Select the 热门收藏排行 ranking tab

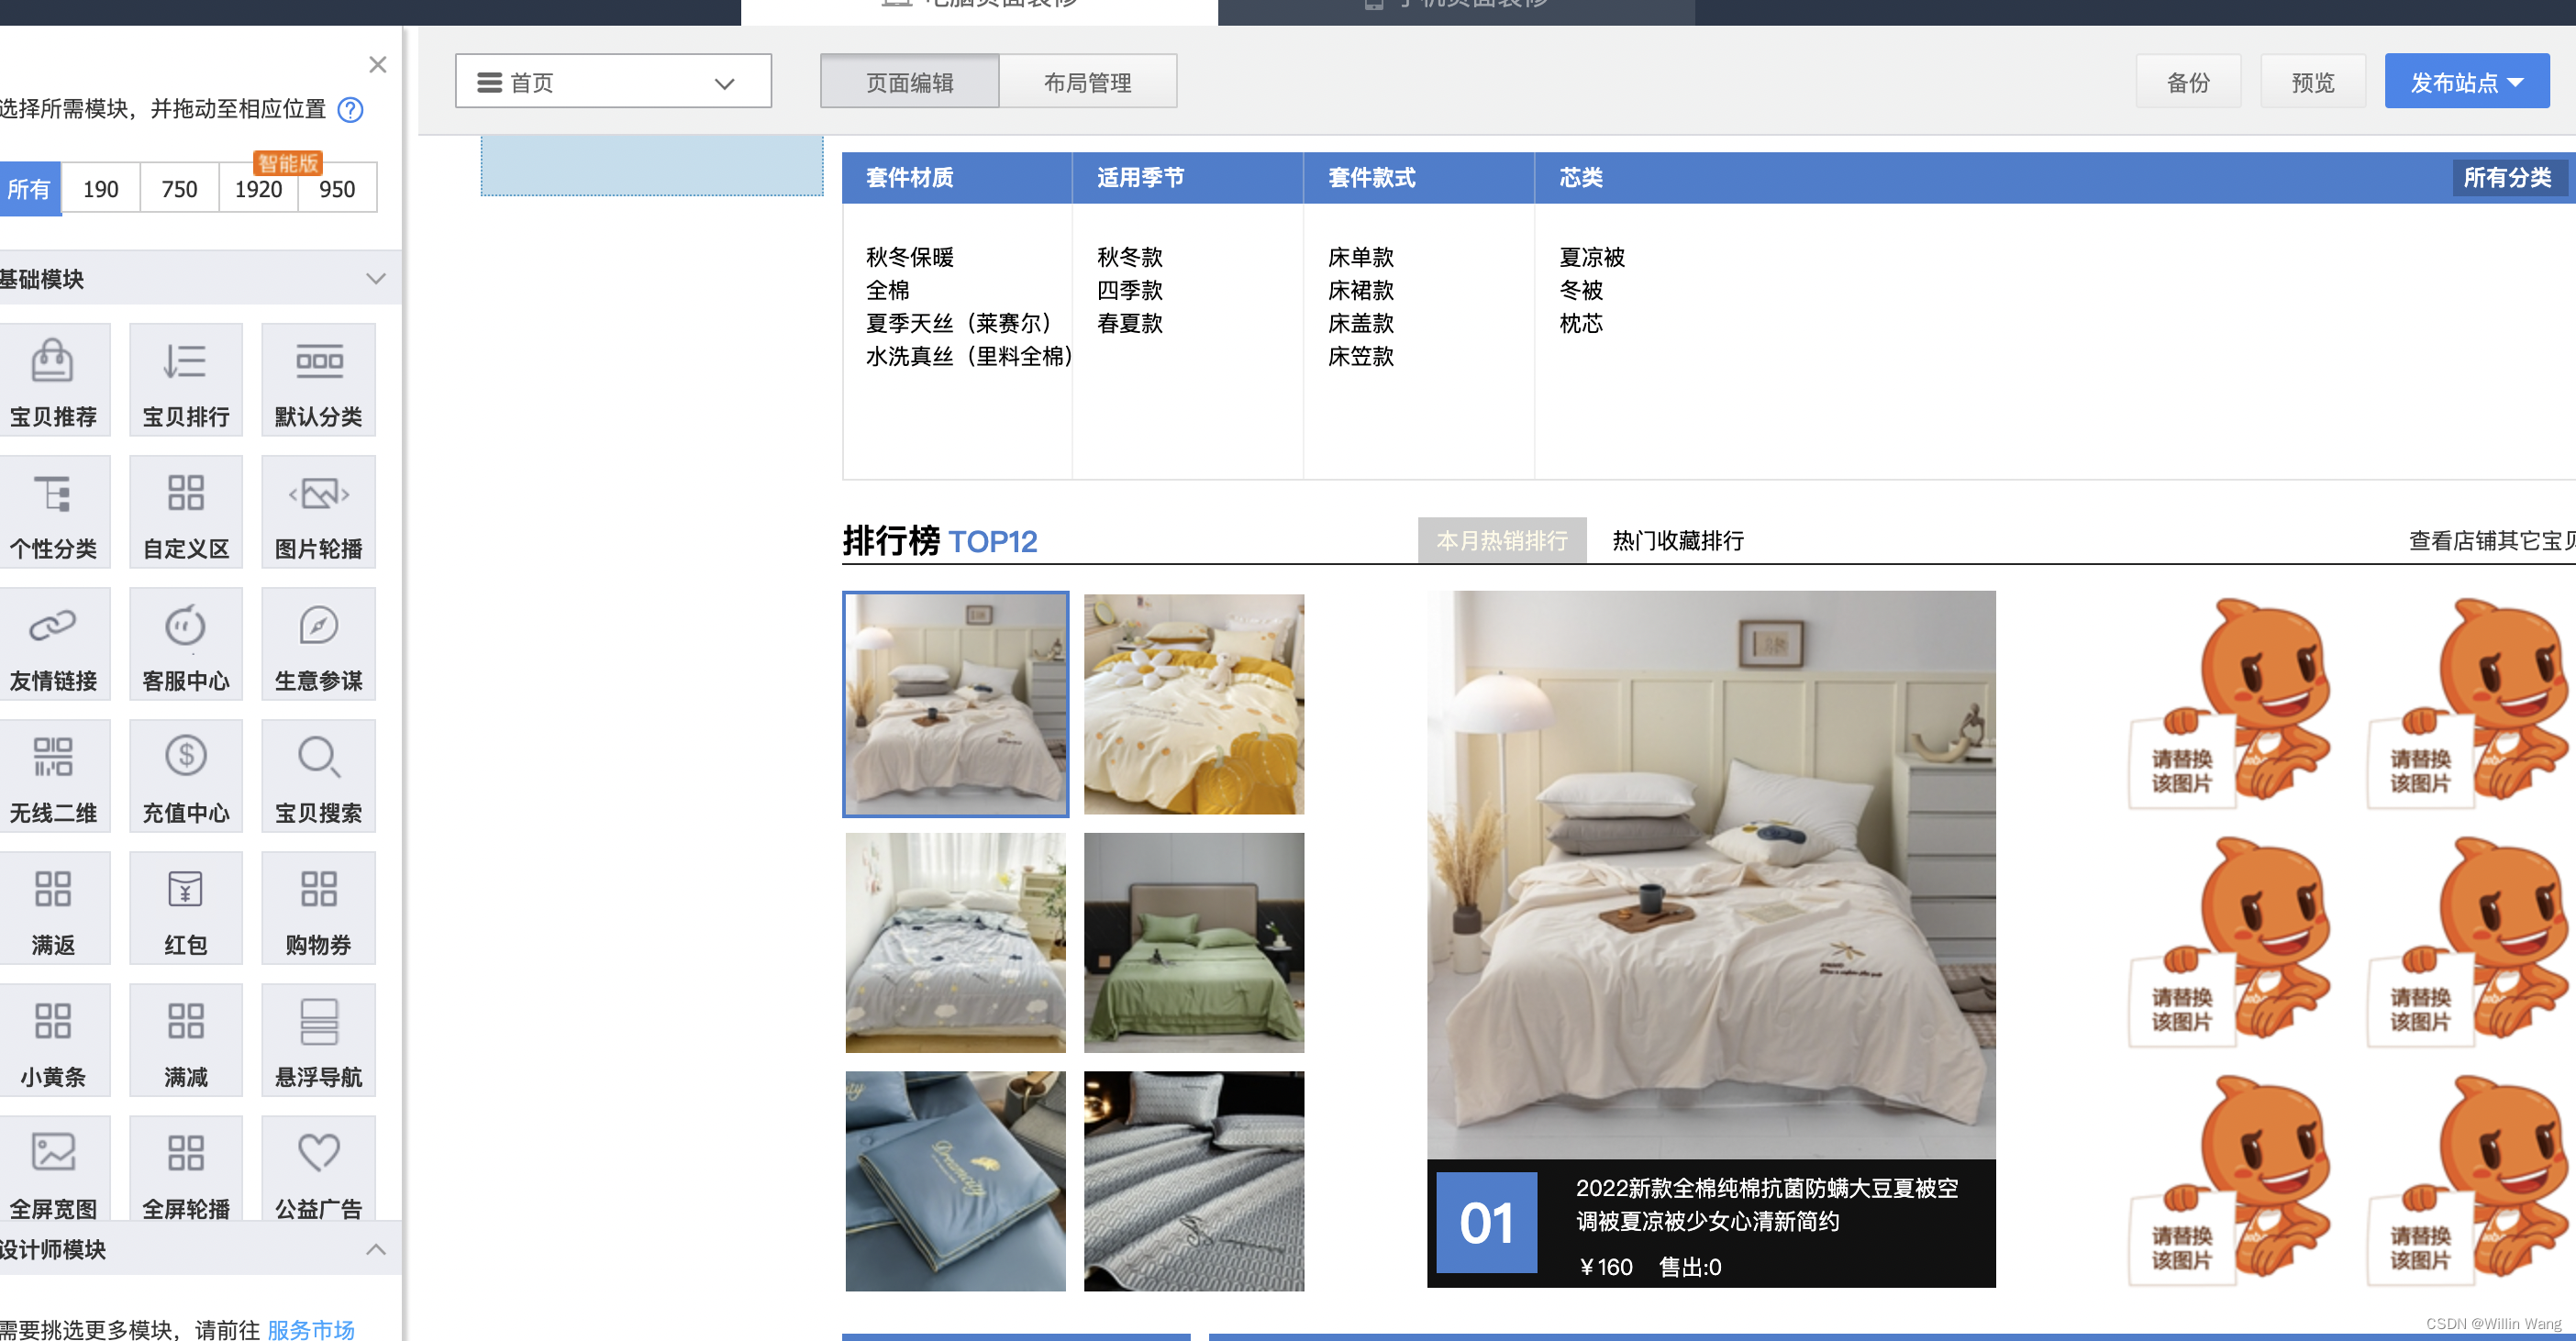pos(1676,541)
